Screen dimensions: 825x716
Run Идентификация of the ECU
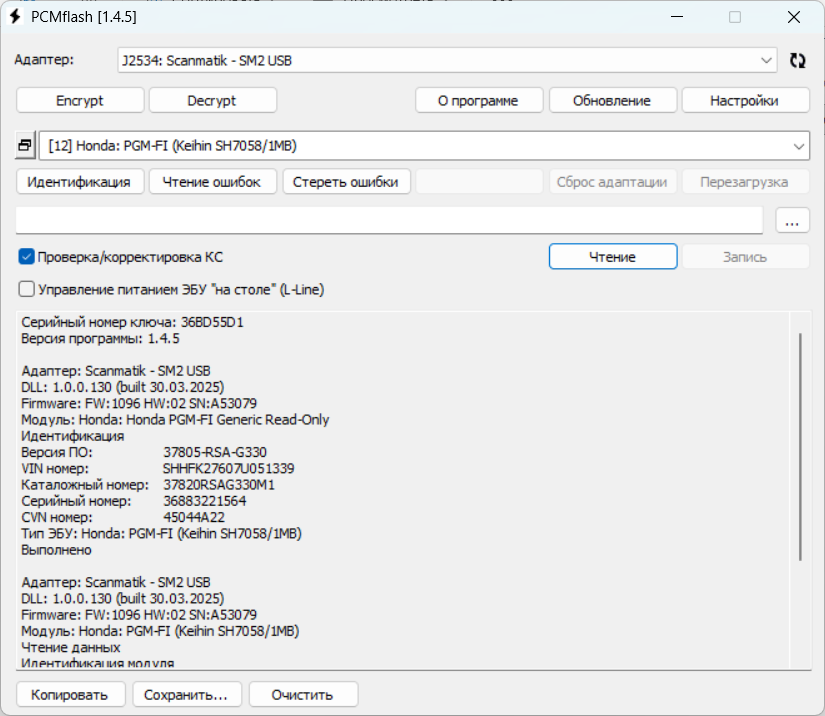point(80,182)
